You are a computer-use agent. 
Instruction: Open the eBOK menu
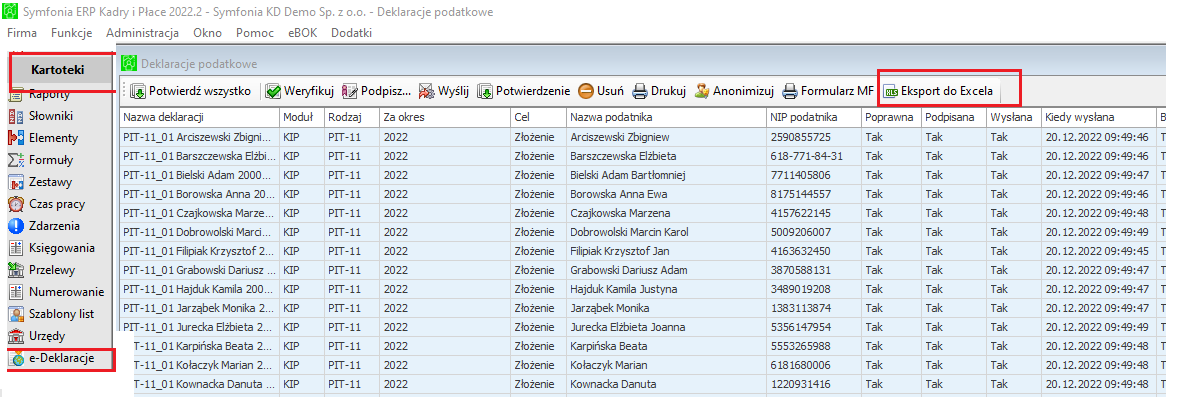(x=302, y=33)
